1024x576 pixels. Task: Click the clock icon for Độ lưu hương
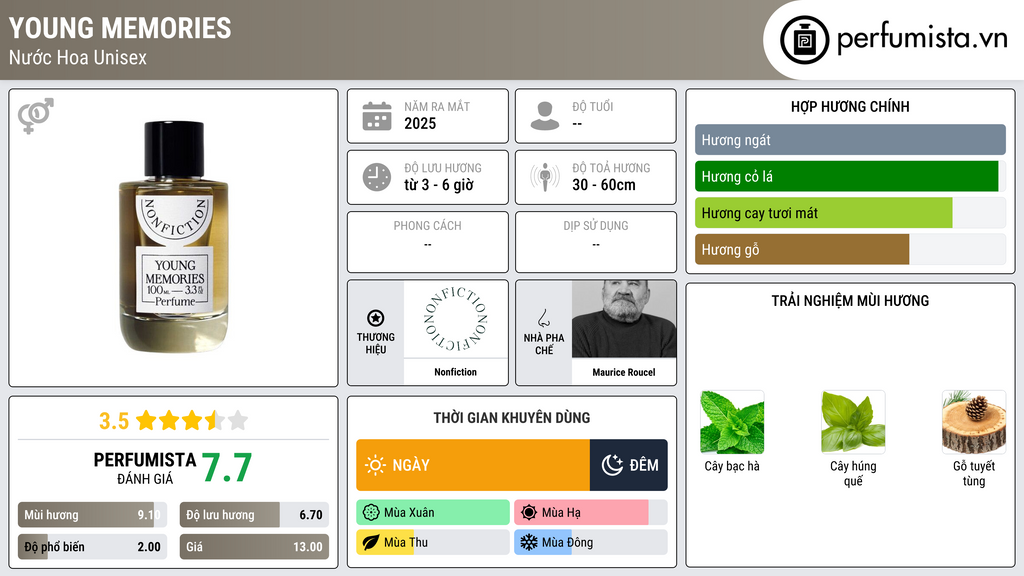click(x=377, y=177)
